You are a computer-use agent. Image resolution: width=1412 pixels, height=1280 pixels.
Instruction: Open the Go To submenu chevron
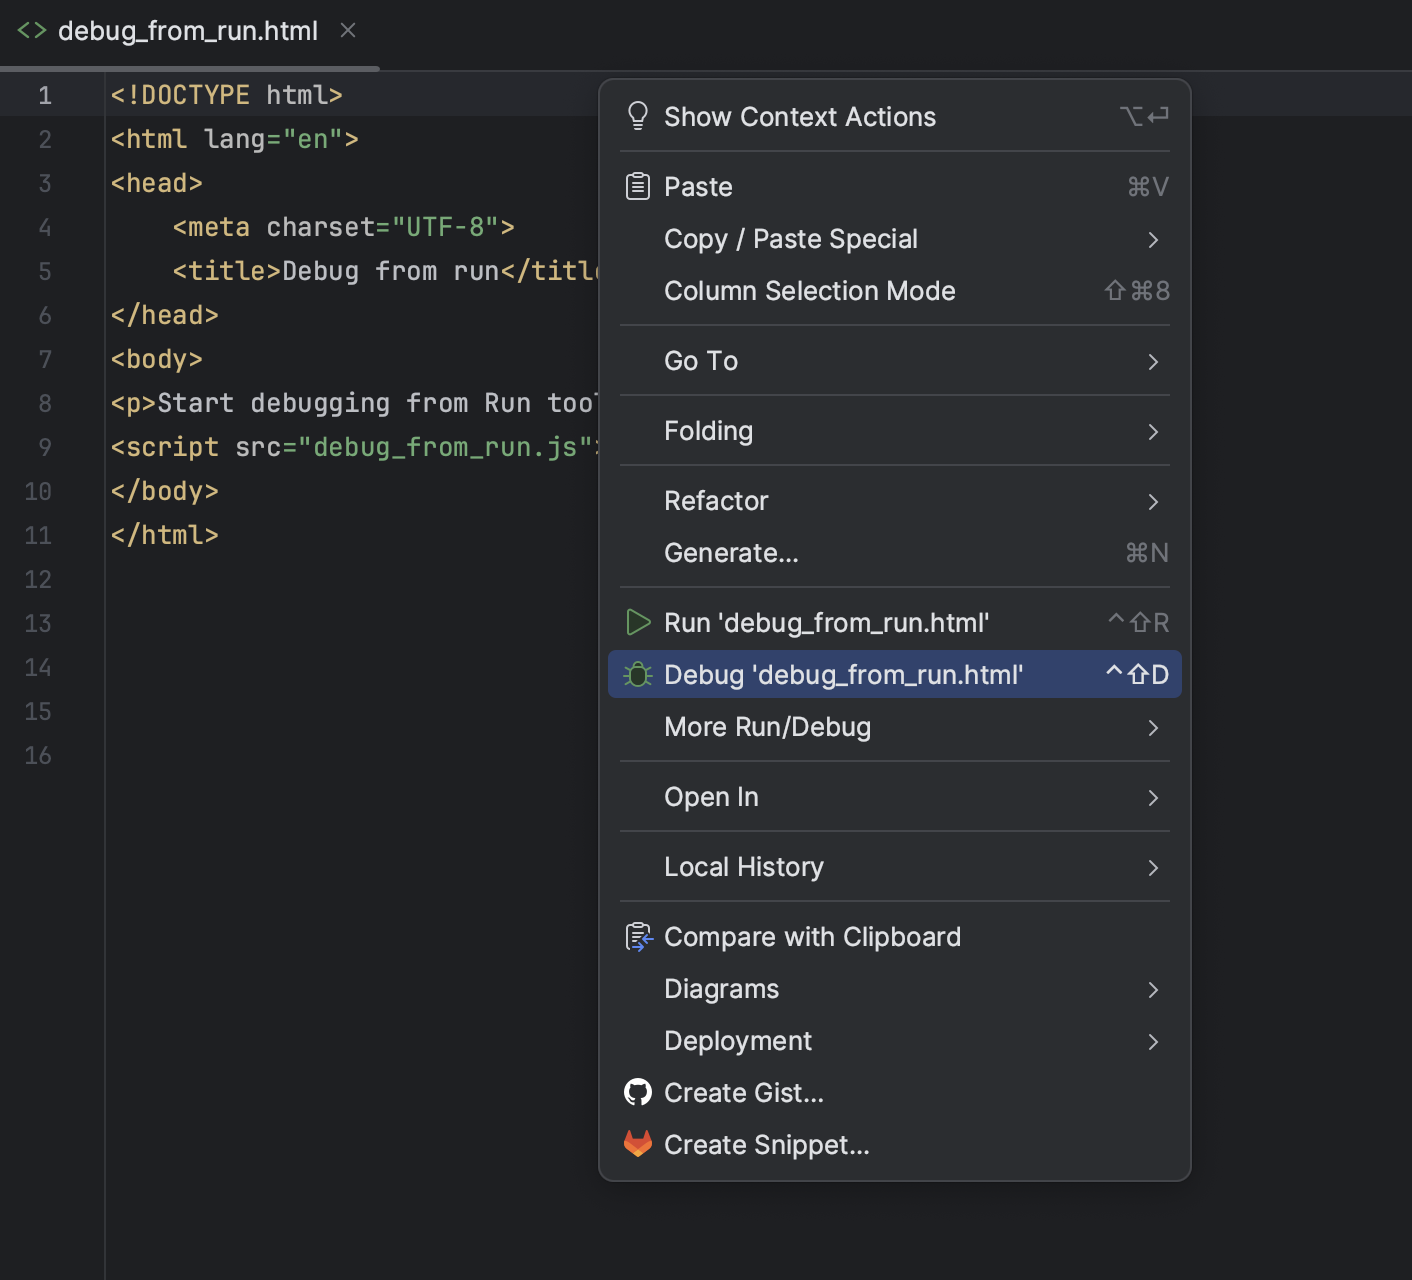coord(1153,361)
